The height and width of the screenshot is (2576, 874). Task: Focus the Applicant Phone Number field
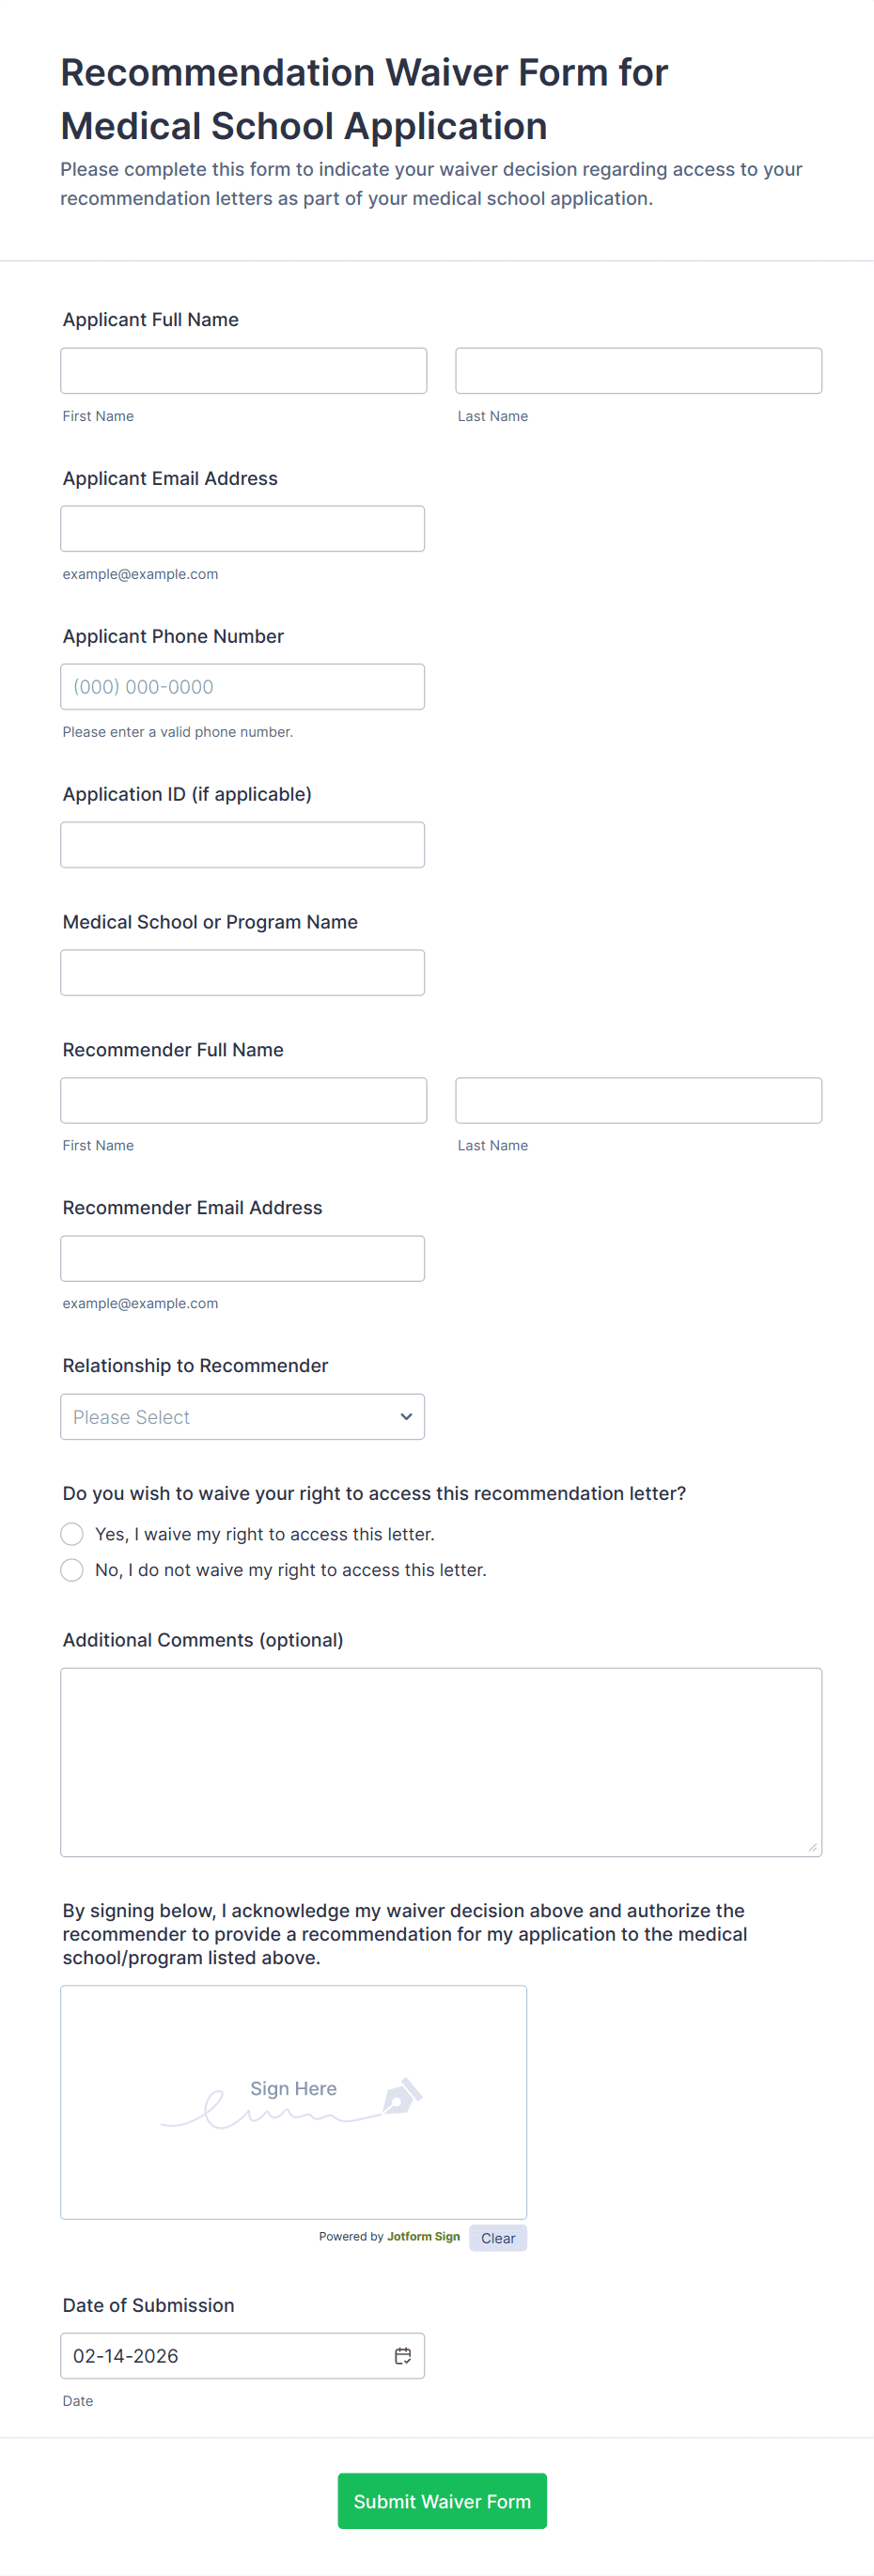[x=242, y=687]
